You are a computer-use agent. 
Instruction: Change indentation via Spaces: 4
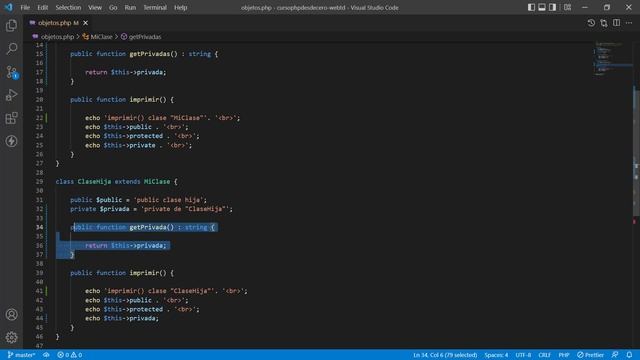tap(496, 355)
